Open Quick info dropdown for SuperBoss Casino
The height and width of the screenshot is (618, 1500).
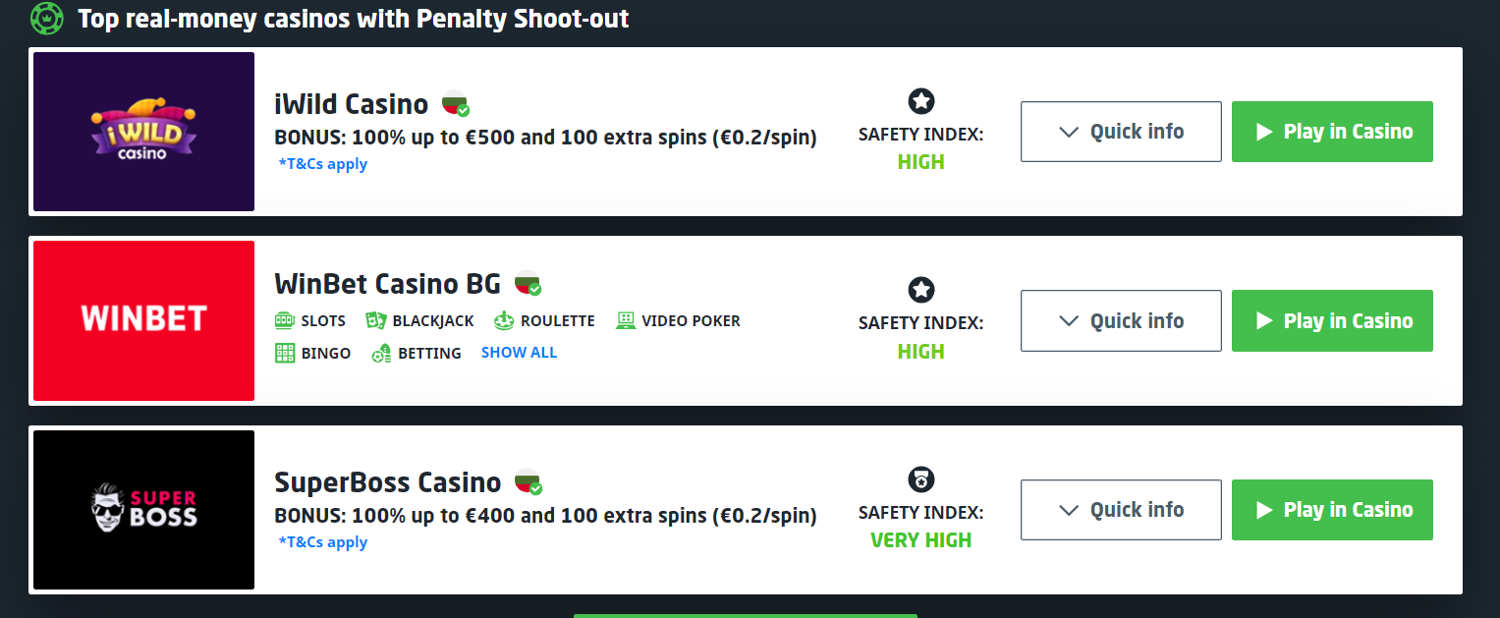(1120, 510)
